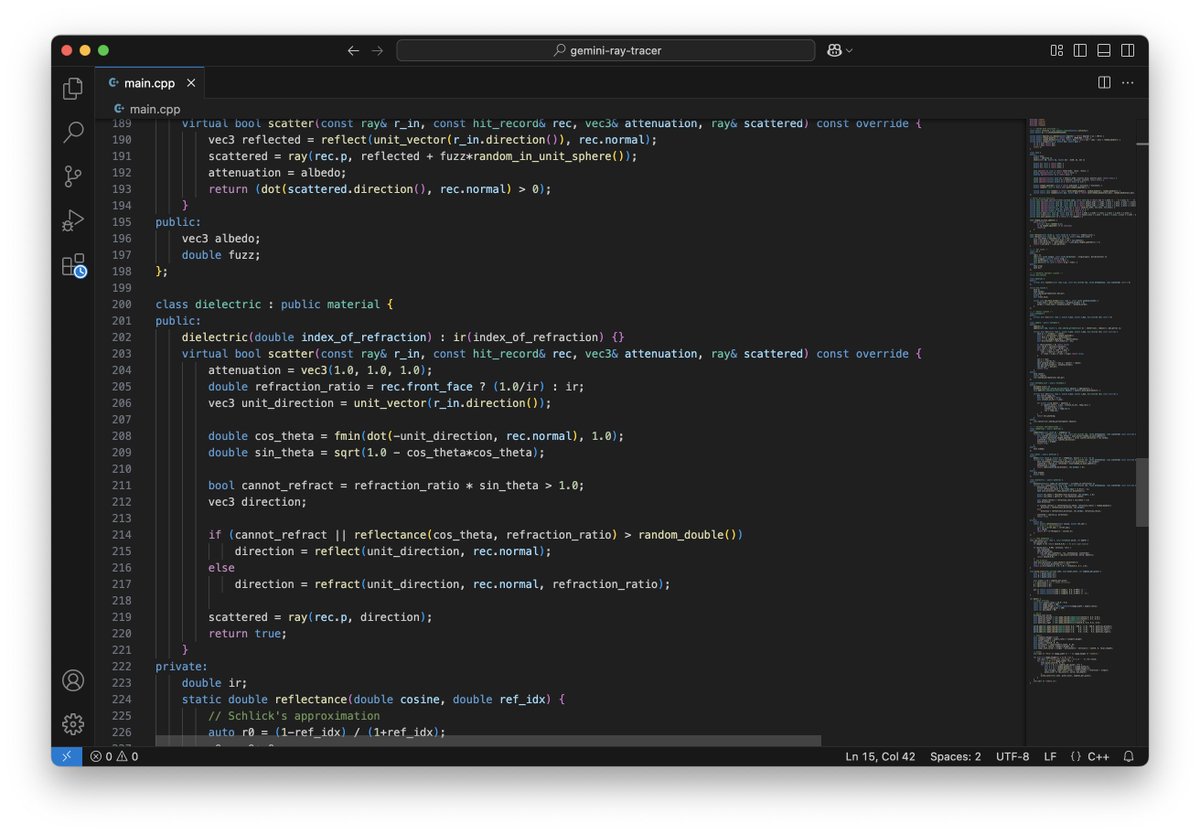
Task: Open the Customize Layout options
Action: 1056,49
